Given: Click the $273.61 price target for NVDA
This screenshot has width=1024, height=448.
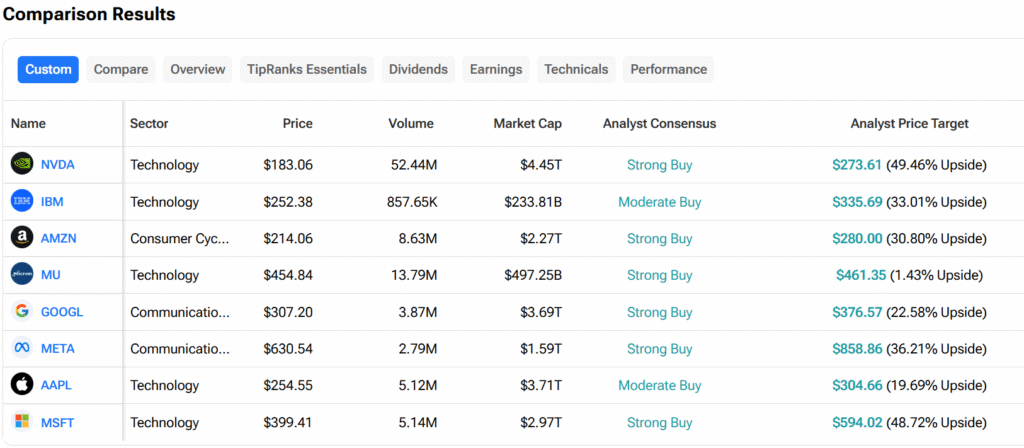Looking at the screenshot, I should point(857,165).
